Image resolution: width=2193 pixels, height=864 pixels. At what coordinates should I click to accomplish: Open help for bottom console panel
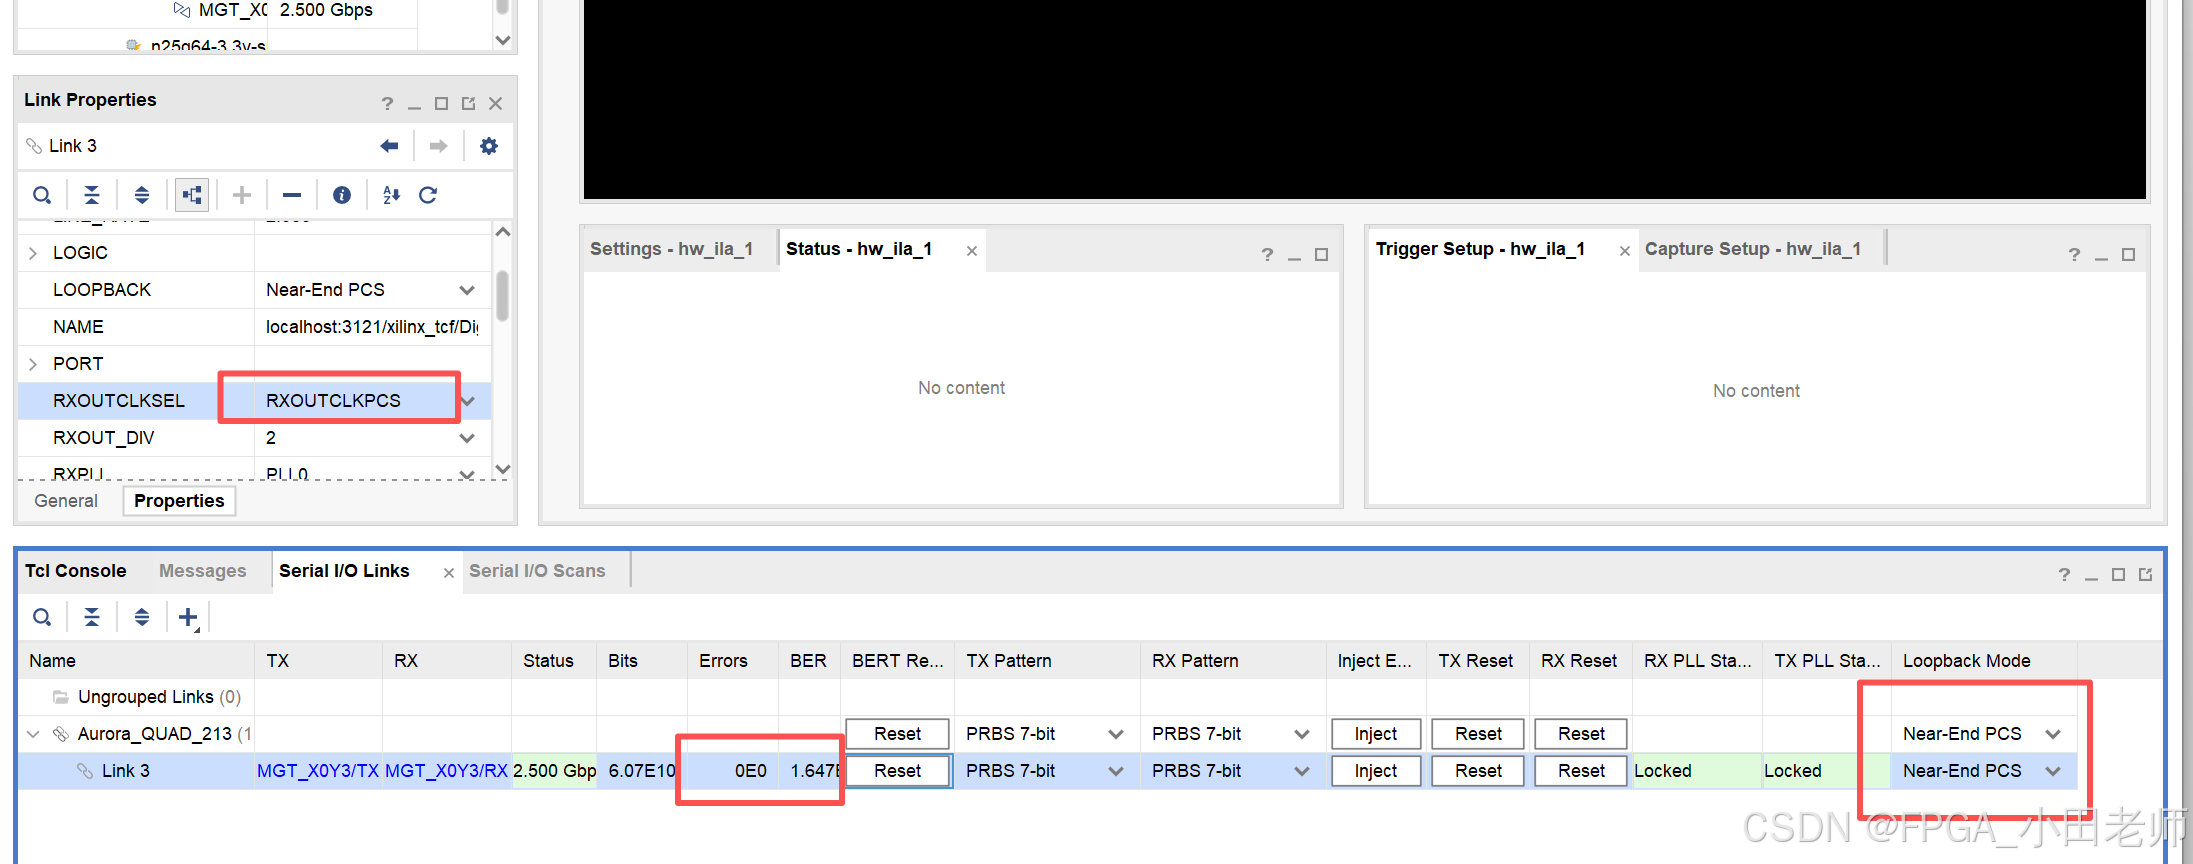click(2064, 574)
